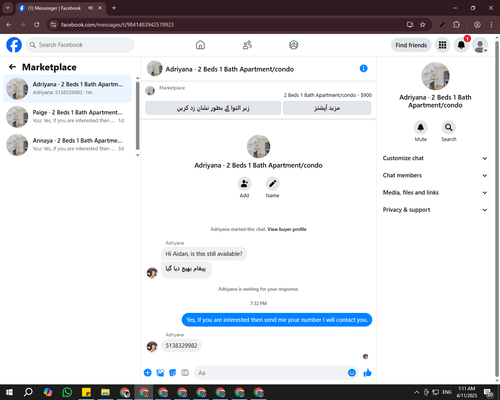Click the Urdu more options button
The width and height of the screenshot is (500, 400).
tap(327, 108)
